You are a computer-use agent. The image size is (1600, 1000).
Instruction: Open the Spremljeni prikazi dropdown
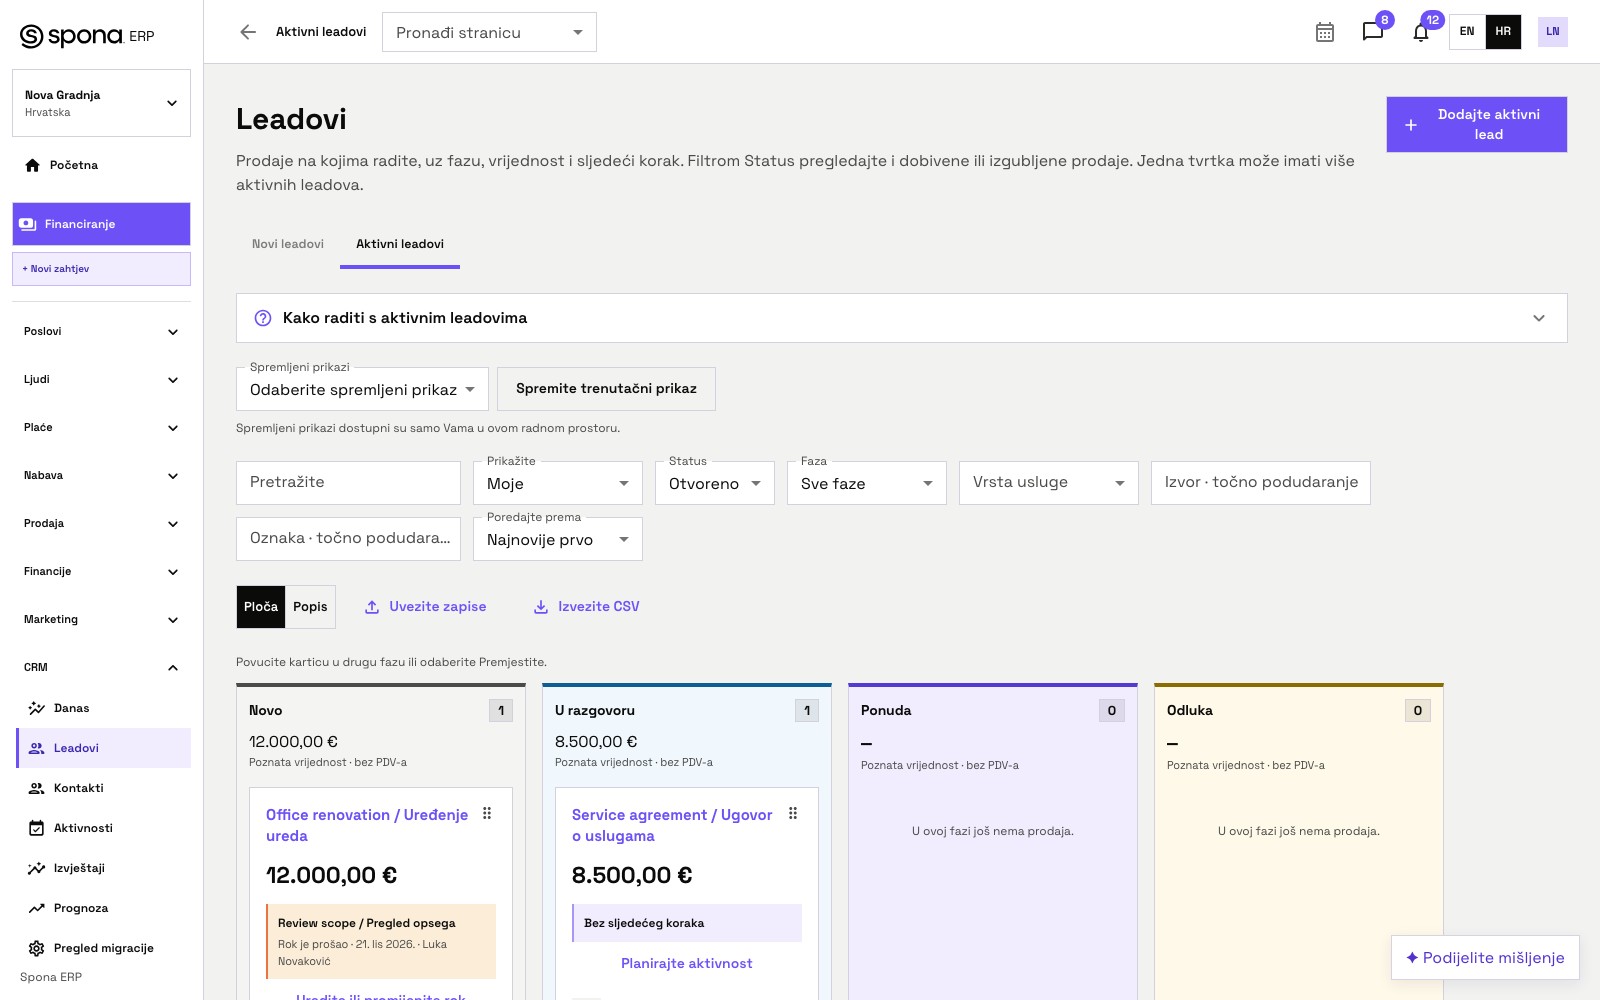click(362, 389)
